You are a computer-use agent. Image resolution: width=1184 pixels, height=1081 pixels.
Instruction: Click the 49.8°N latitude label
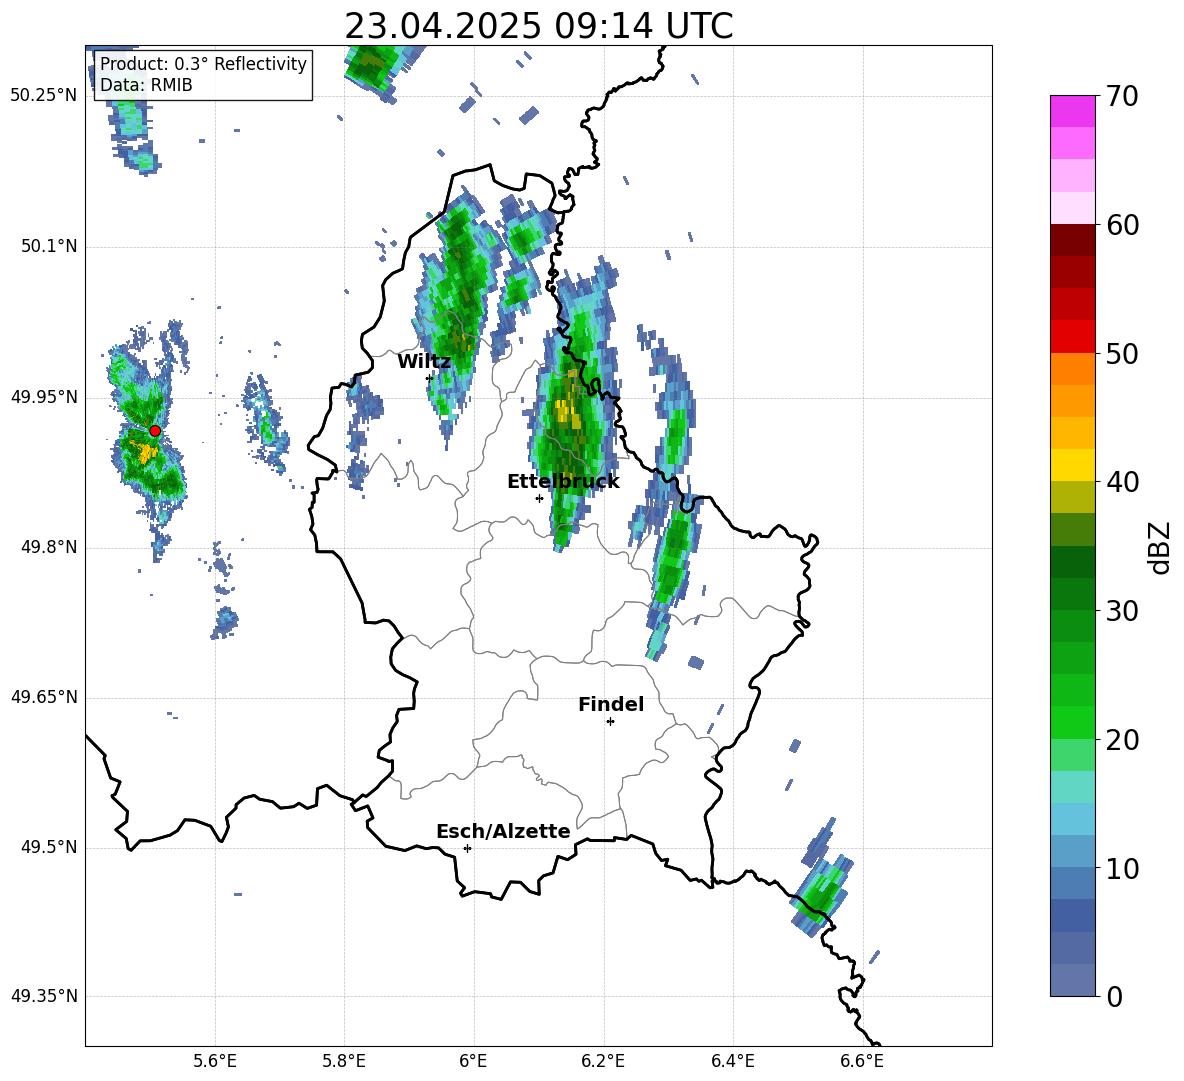point(50,547)
